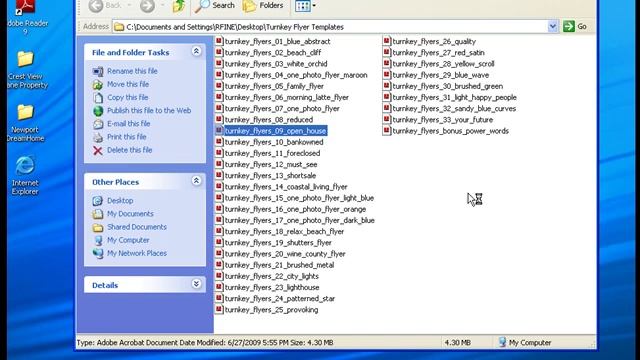The height and width of the screenshot is (360, 640).
Task: Select PDF icon of turnkey_flyers_01_blue_abstract
Action: click(x=219, y=41)
